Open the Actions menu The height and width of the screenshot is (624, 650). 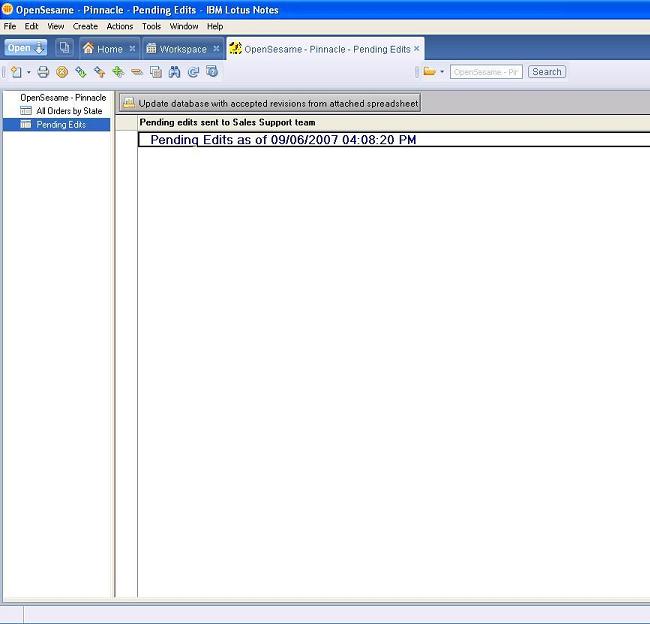(x=120, y=26)
